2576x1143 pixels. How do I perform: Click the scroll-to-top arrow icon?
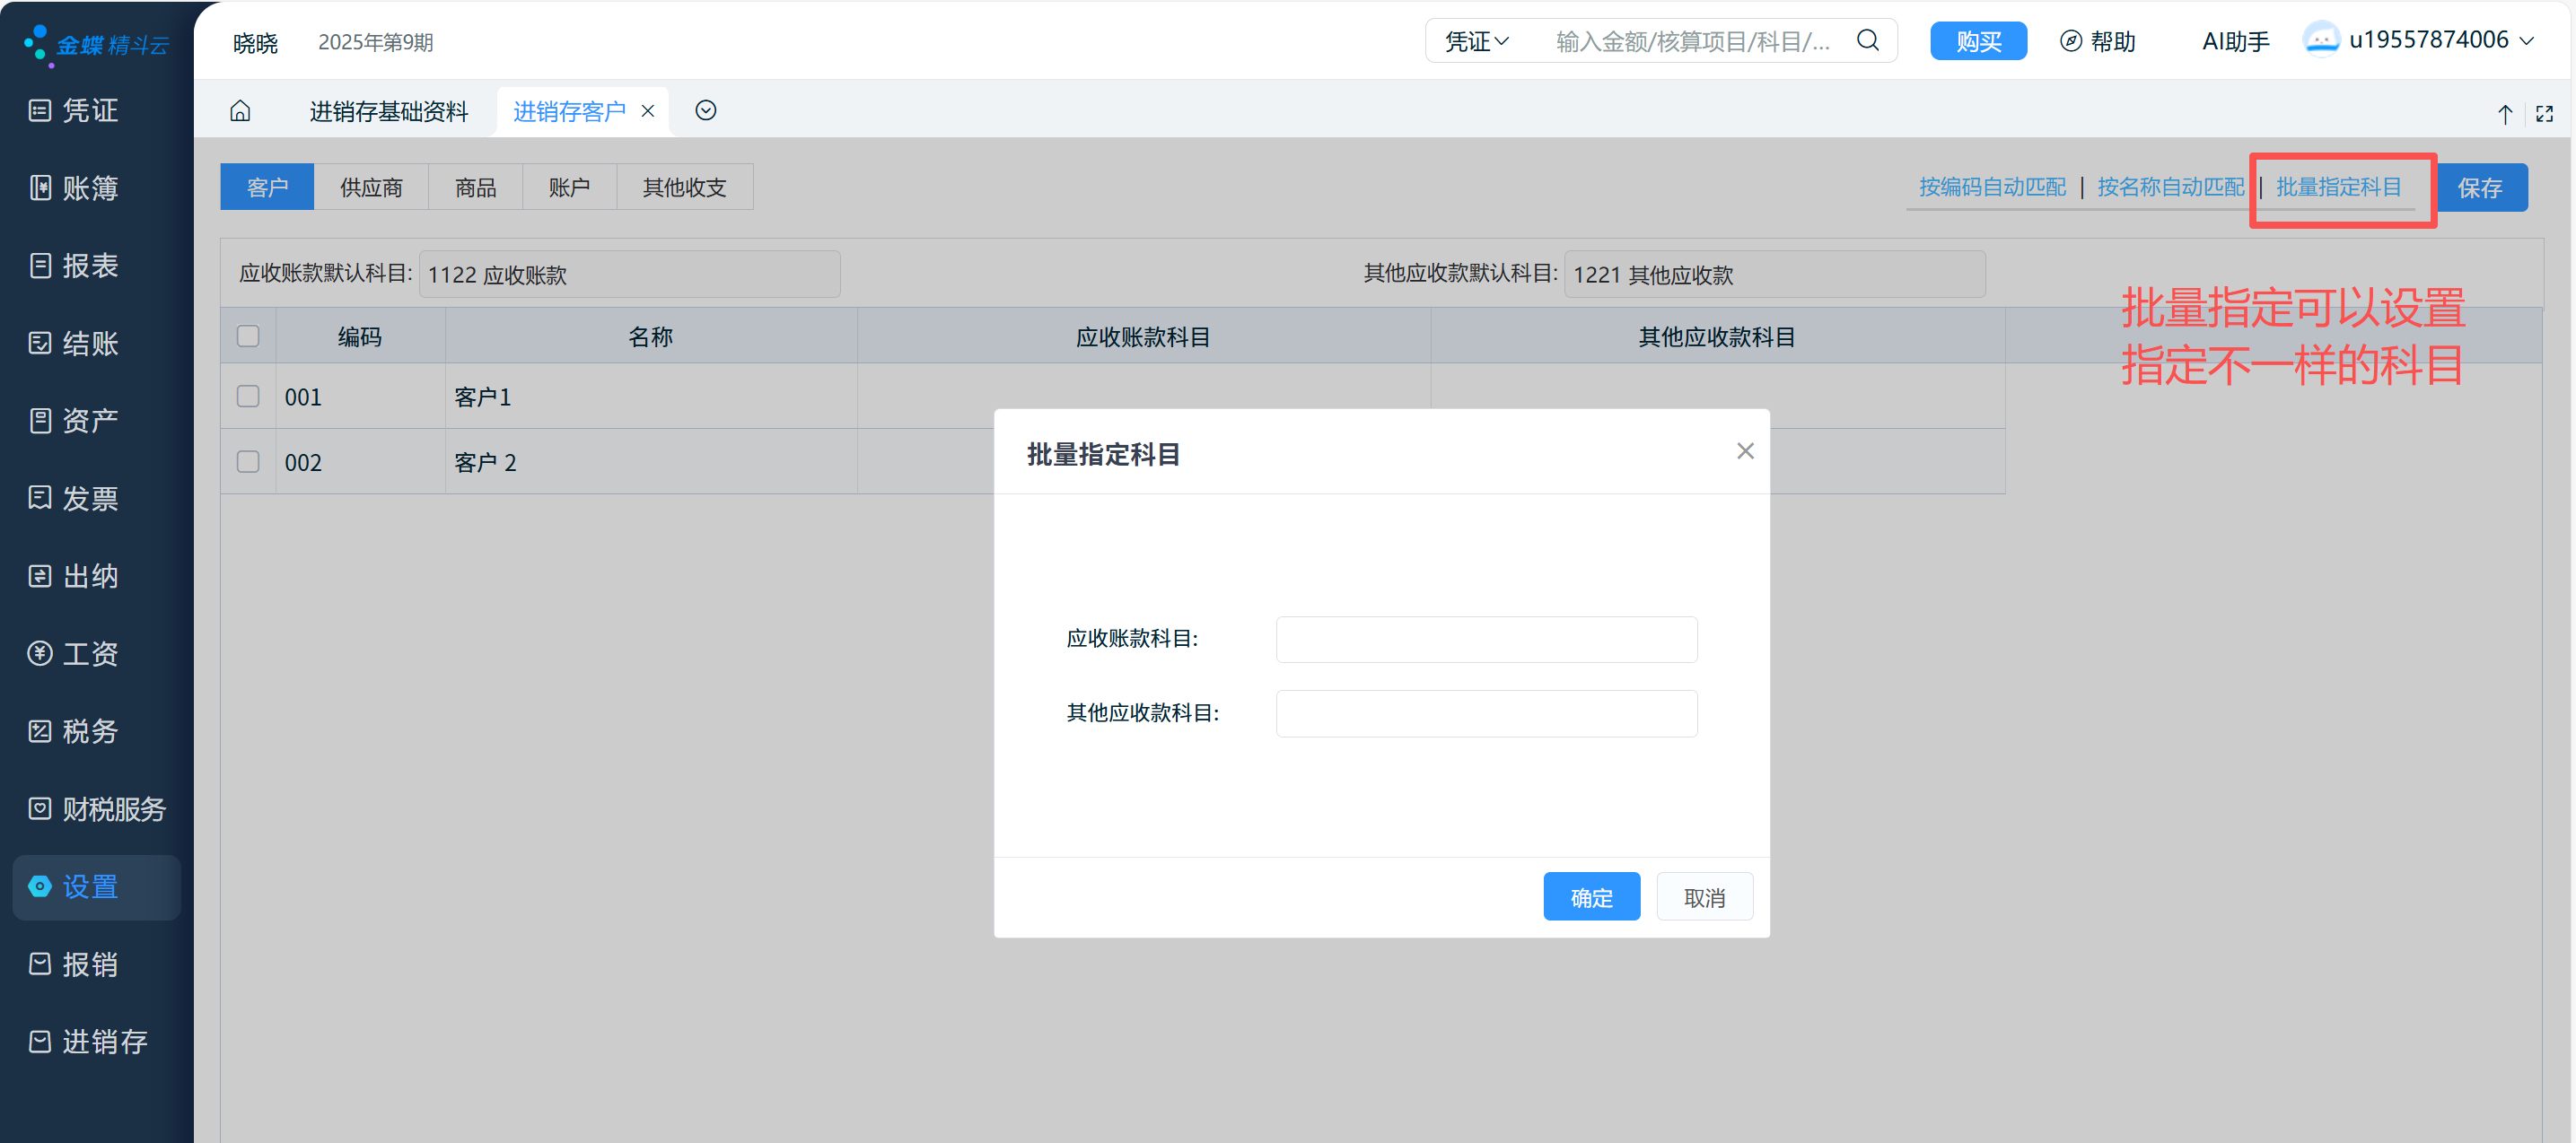click(2504, 114)
